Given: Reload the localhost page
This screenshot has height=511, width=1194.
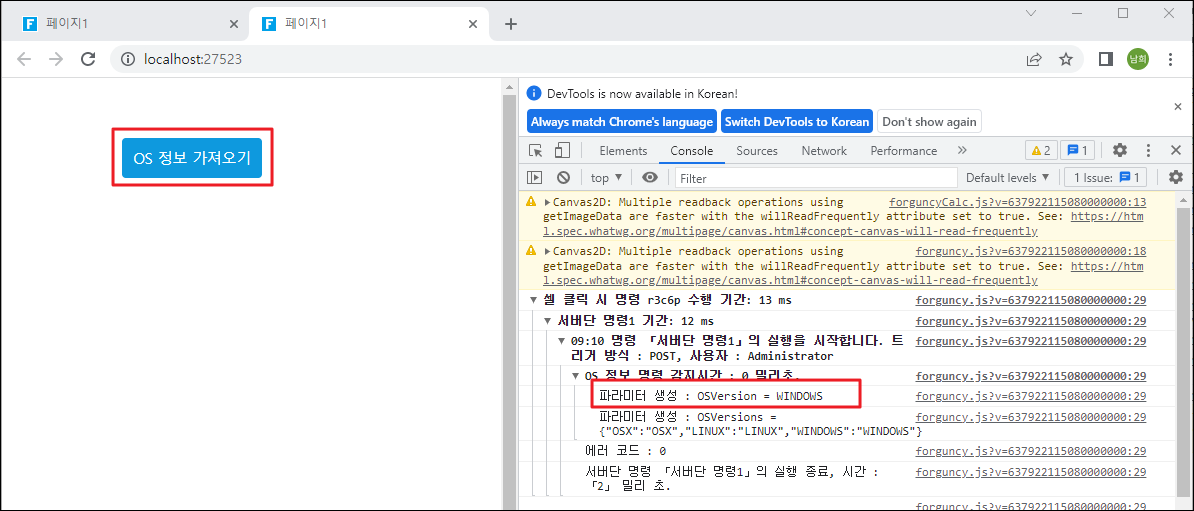Looking at the screenshot, I should (88, 59).
